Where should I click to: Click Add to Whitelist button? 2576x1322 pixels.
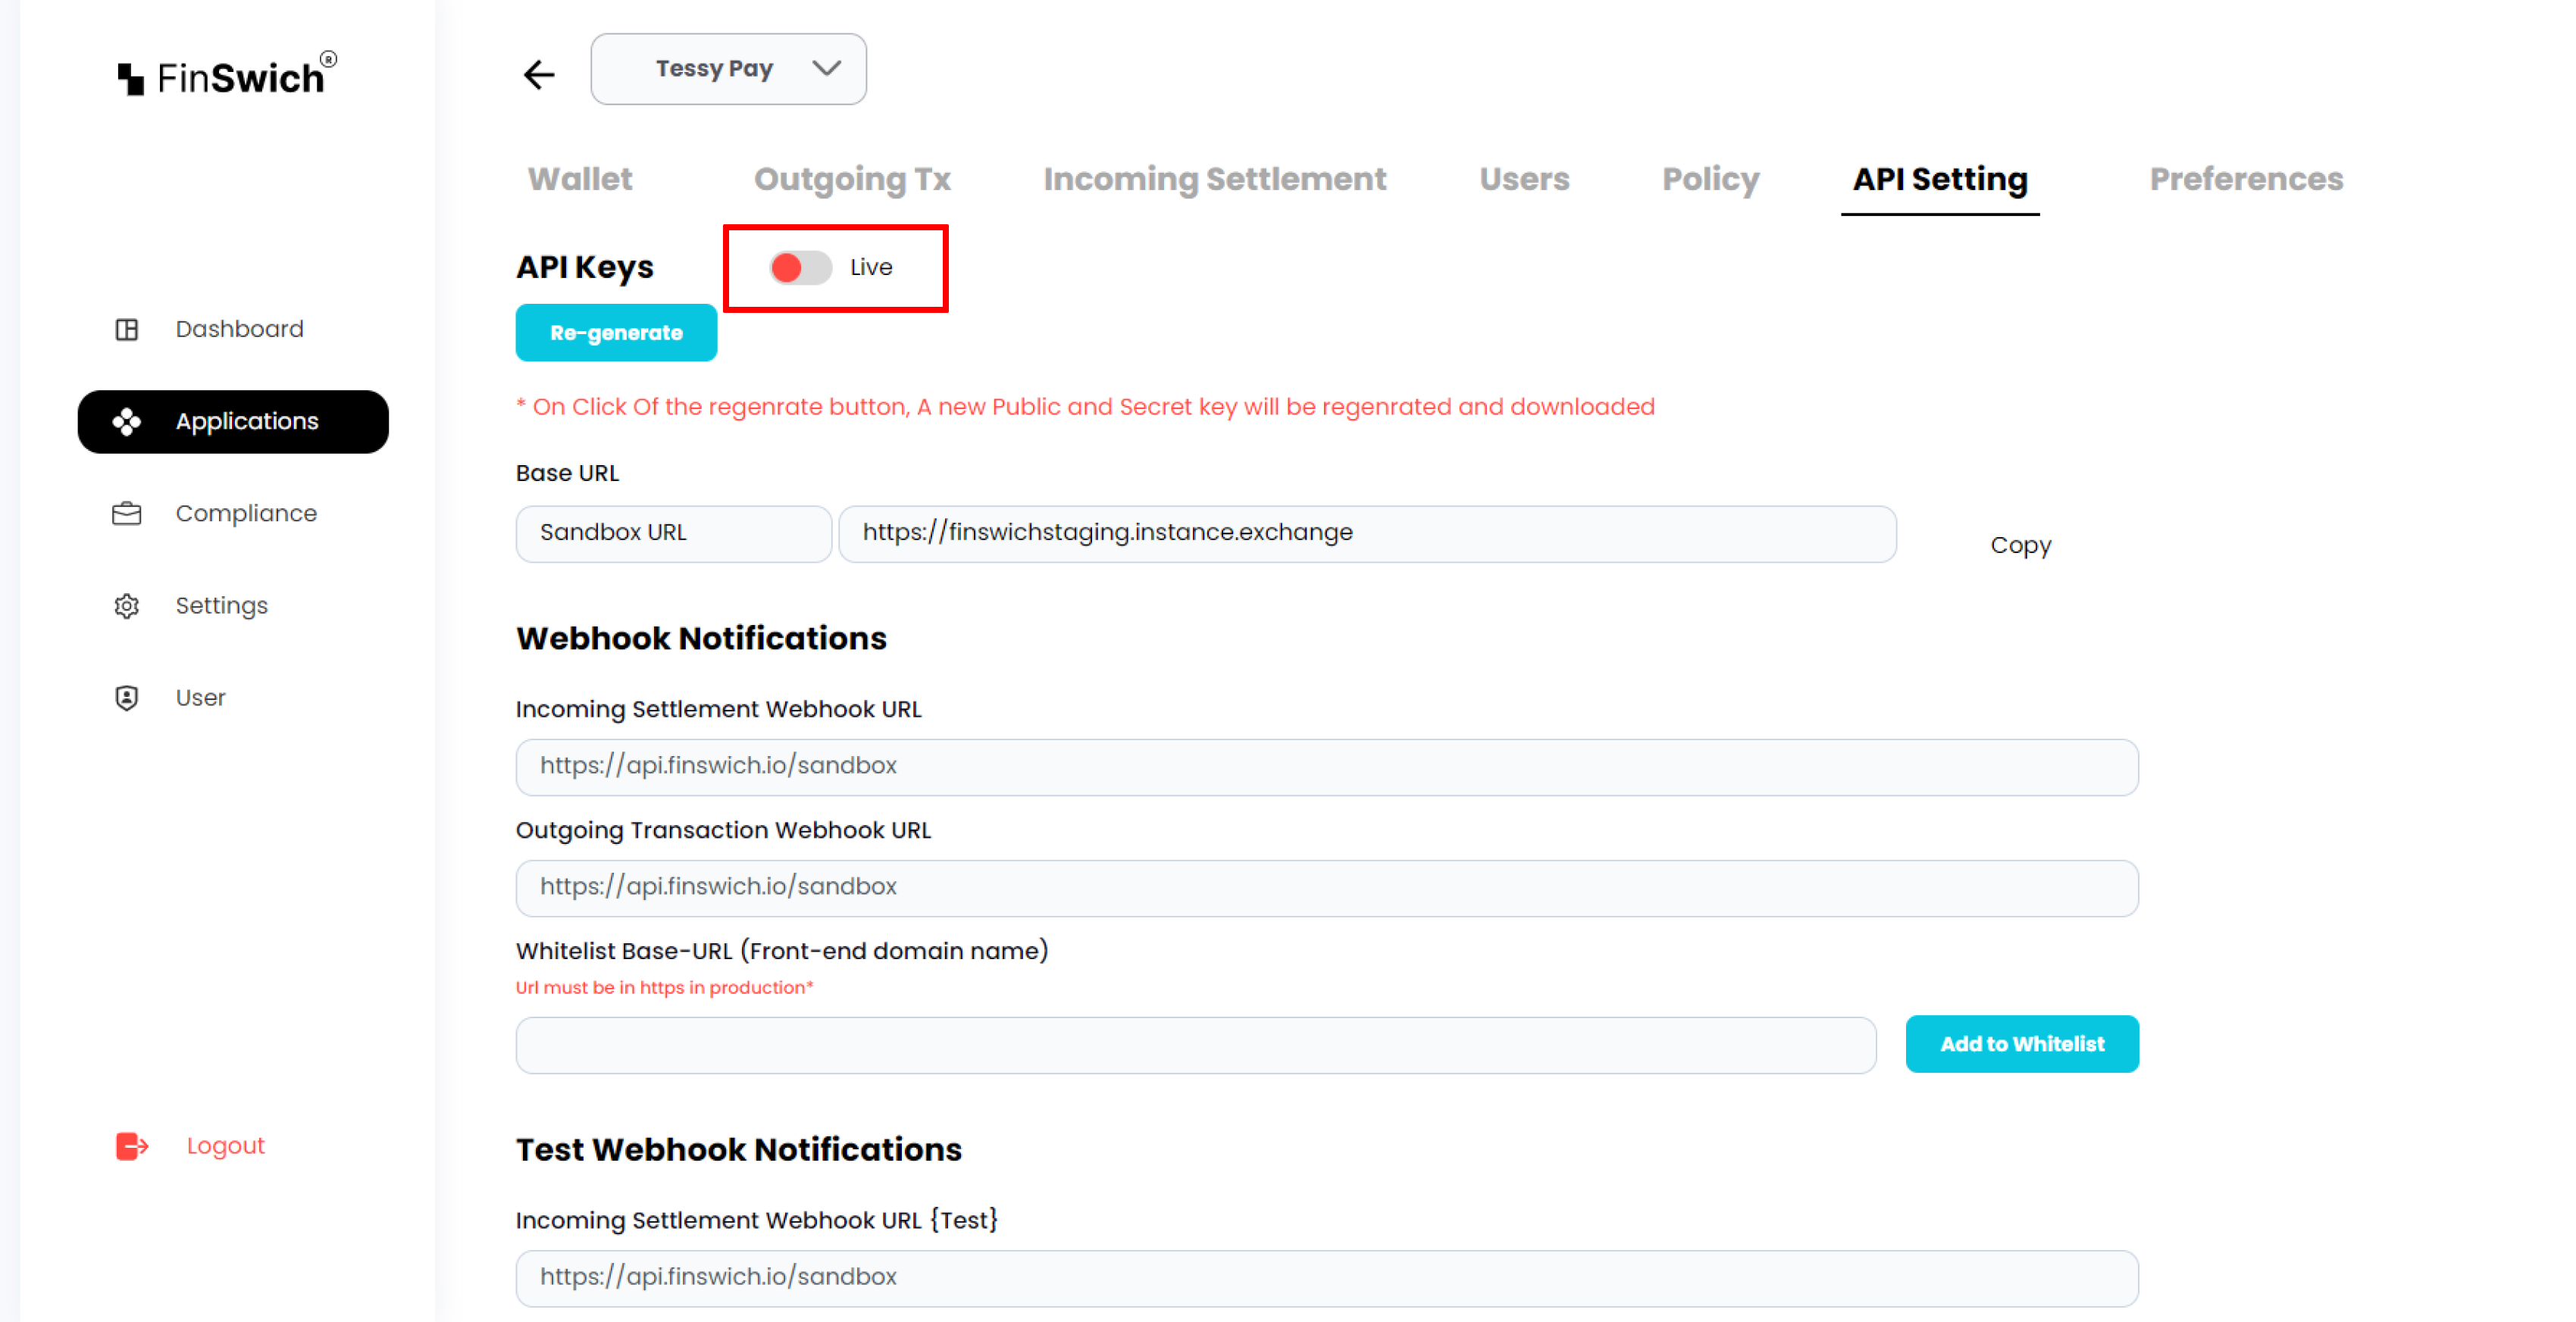[x=2022, y=1044]
